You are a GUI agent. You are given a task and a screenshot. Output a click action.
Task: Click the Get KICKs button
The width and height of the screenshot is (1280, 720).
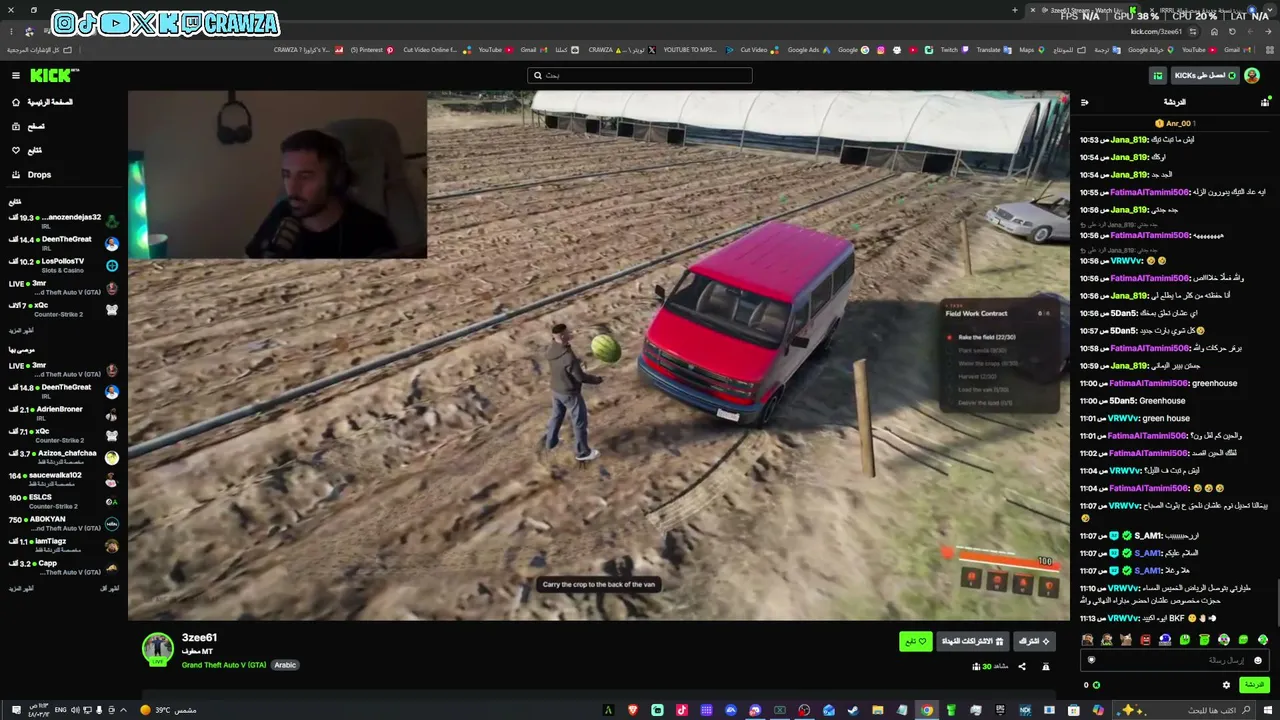[x=1205, y=75]
